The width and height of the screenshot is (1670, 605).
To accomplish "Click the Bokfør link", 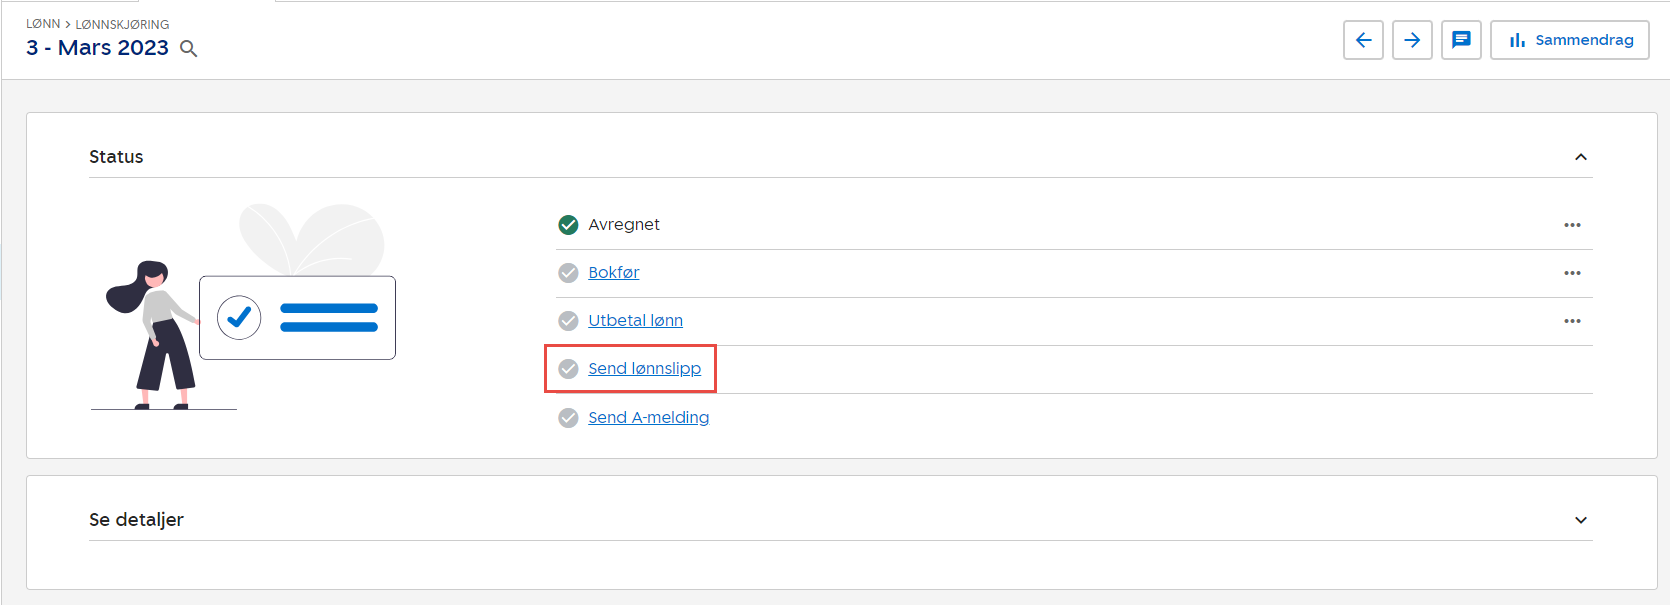I will pyautogui.click(x=613, y=273).
